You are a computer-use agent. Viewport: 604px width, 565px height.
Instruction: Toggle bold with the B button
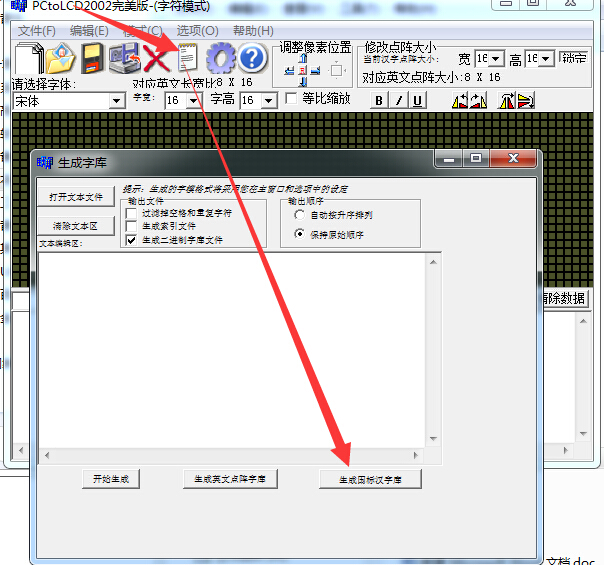click(379, 100)
